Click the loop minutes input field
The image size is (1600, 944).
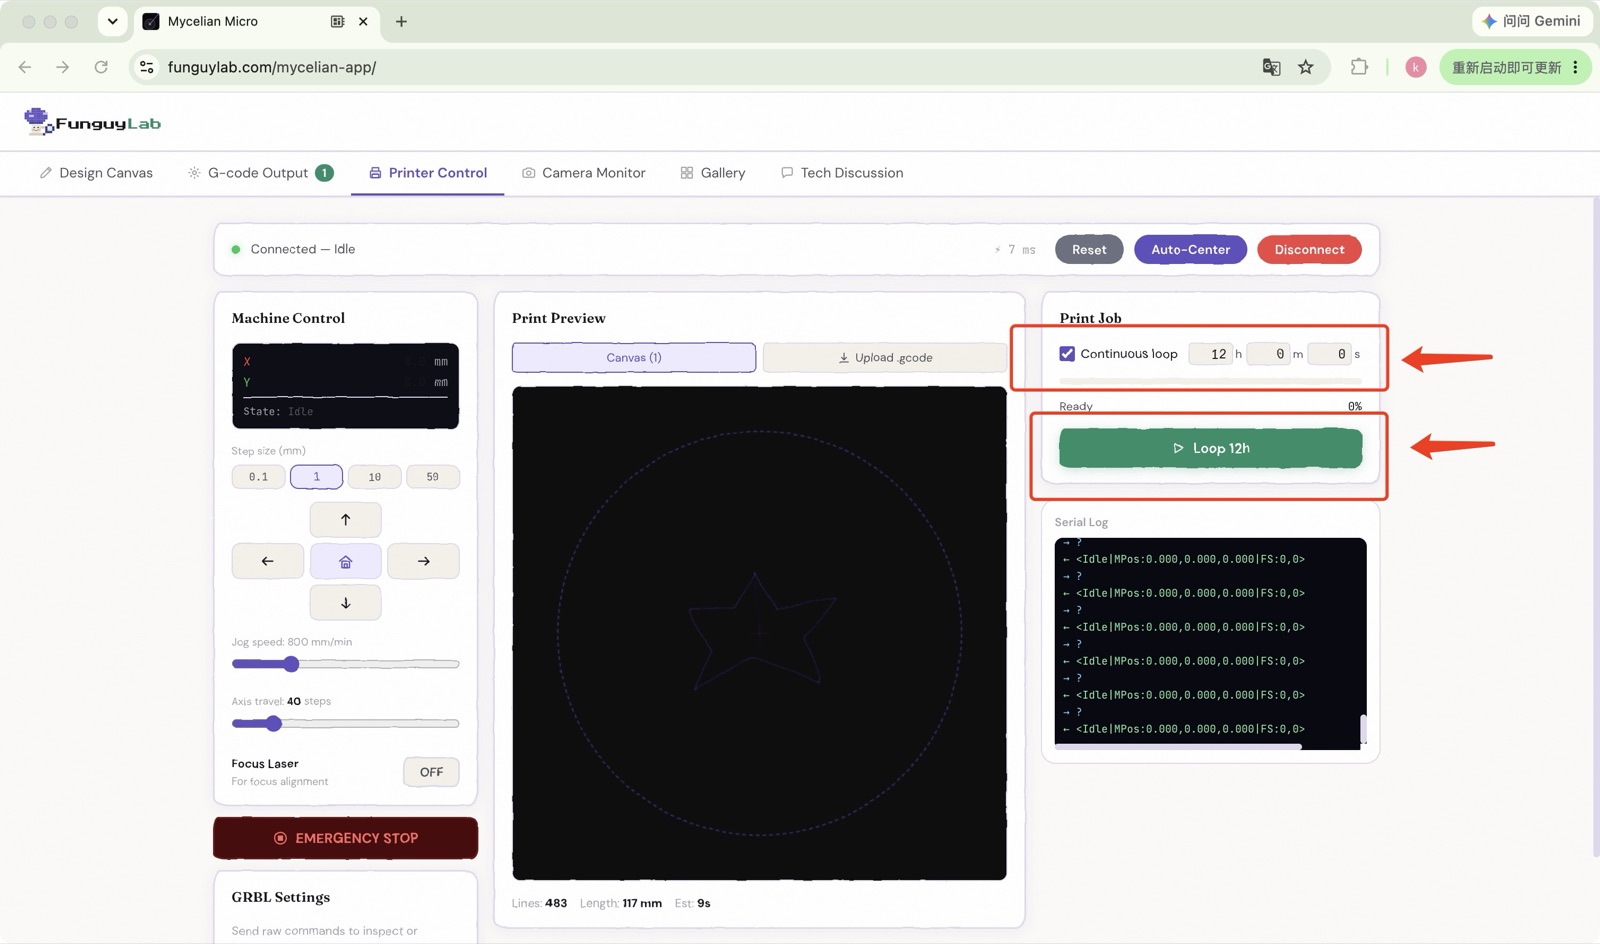[x=1269, y=354]
